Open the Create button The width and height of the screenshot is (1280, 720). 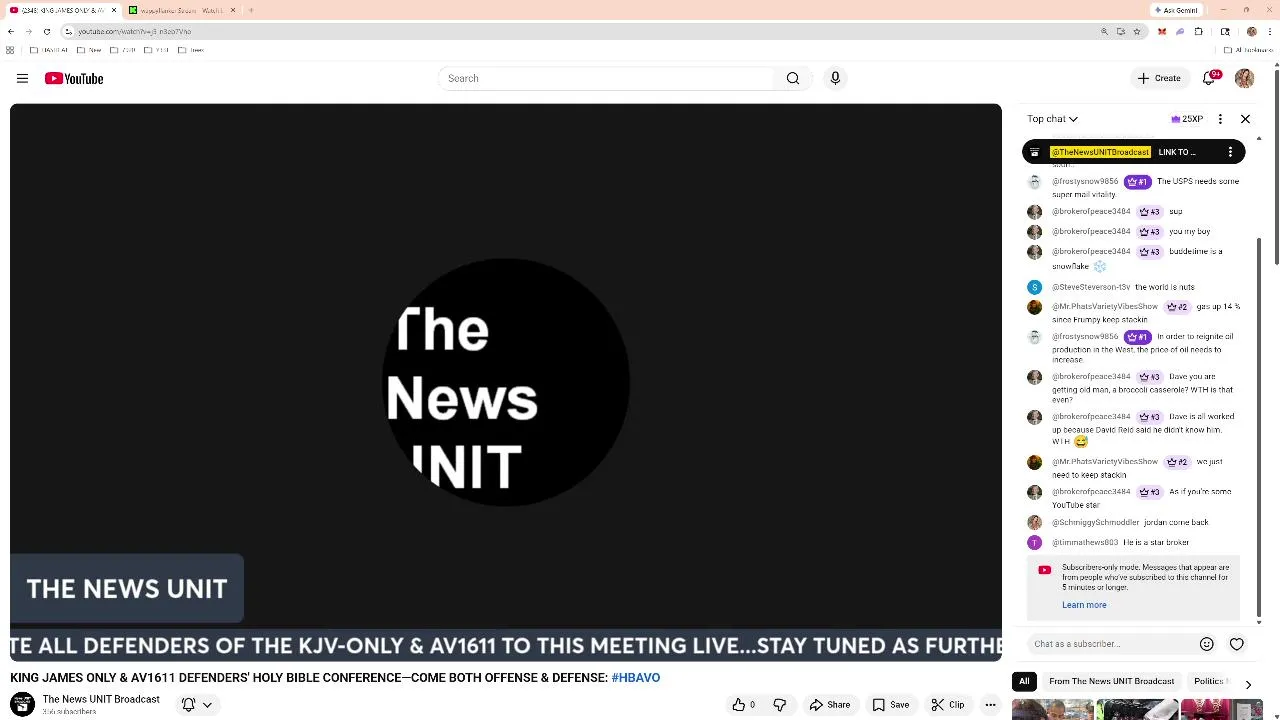click(x=1159, y=78)
